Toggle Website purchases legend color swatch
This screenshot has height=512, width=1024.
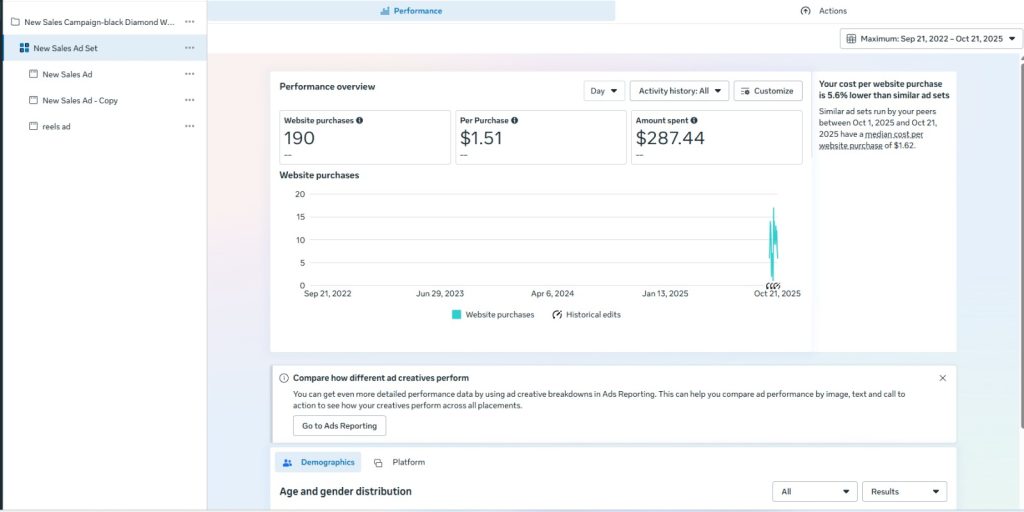pos(457,314)
